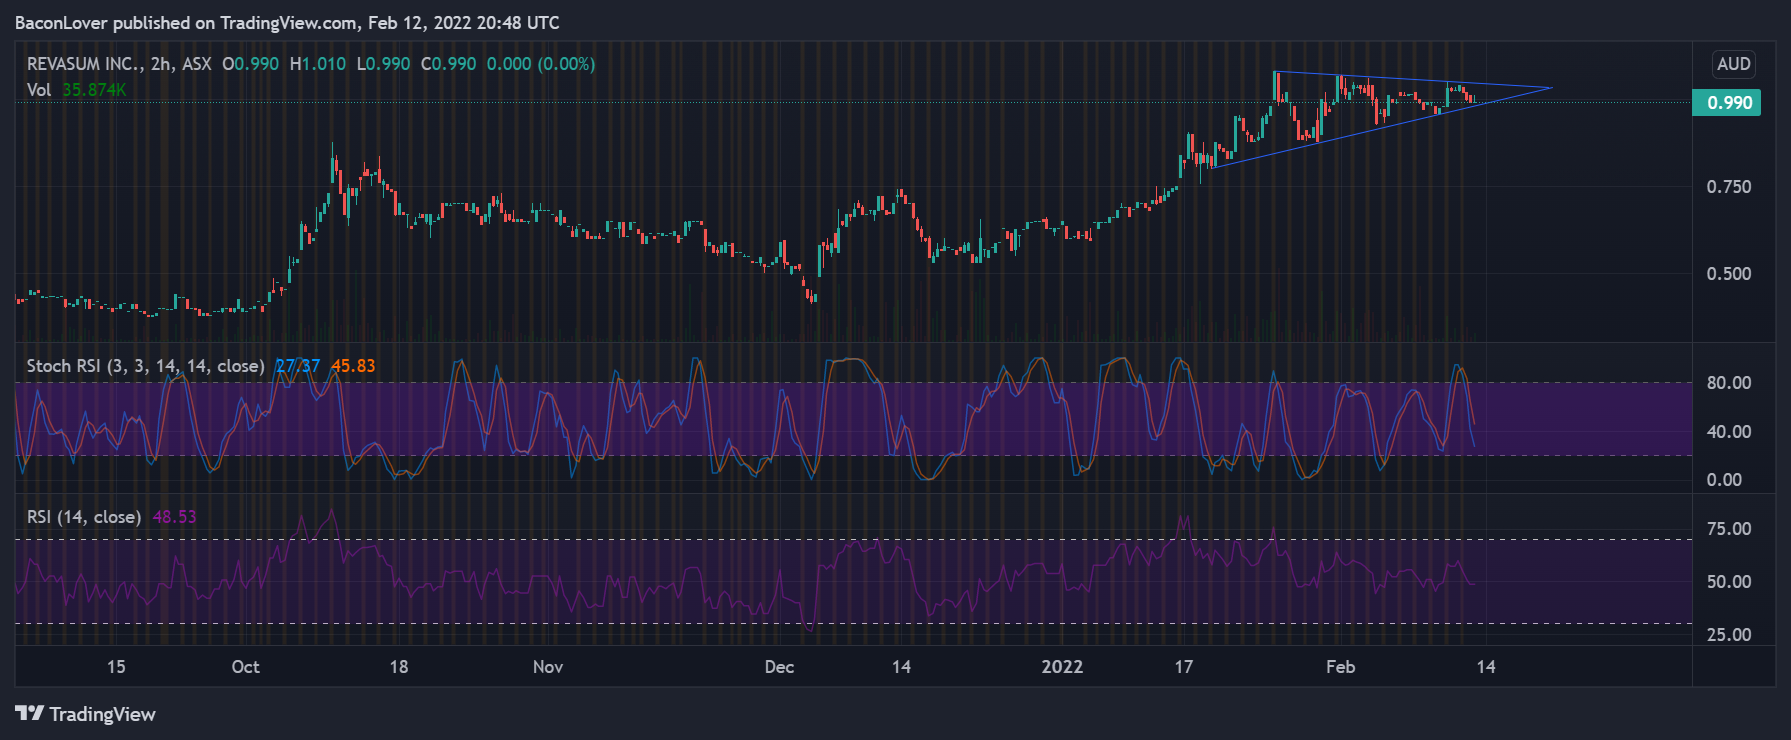Click the REVASUM INC., 2h, ASX title
Image resolution: width=1791 pixels, height=740 pixels.
click(119, 64)
